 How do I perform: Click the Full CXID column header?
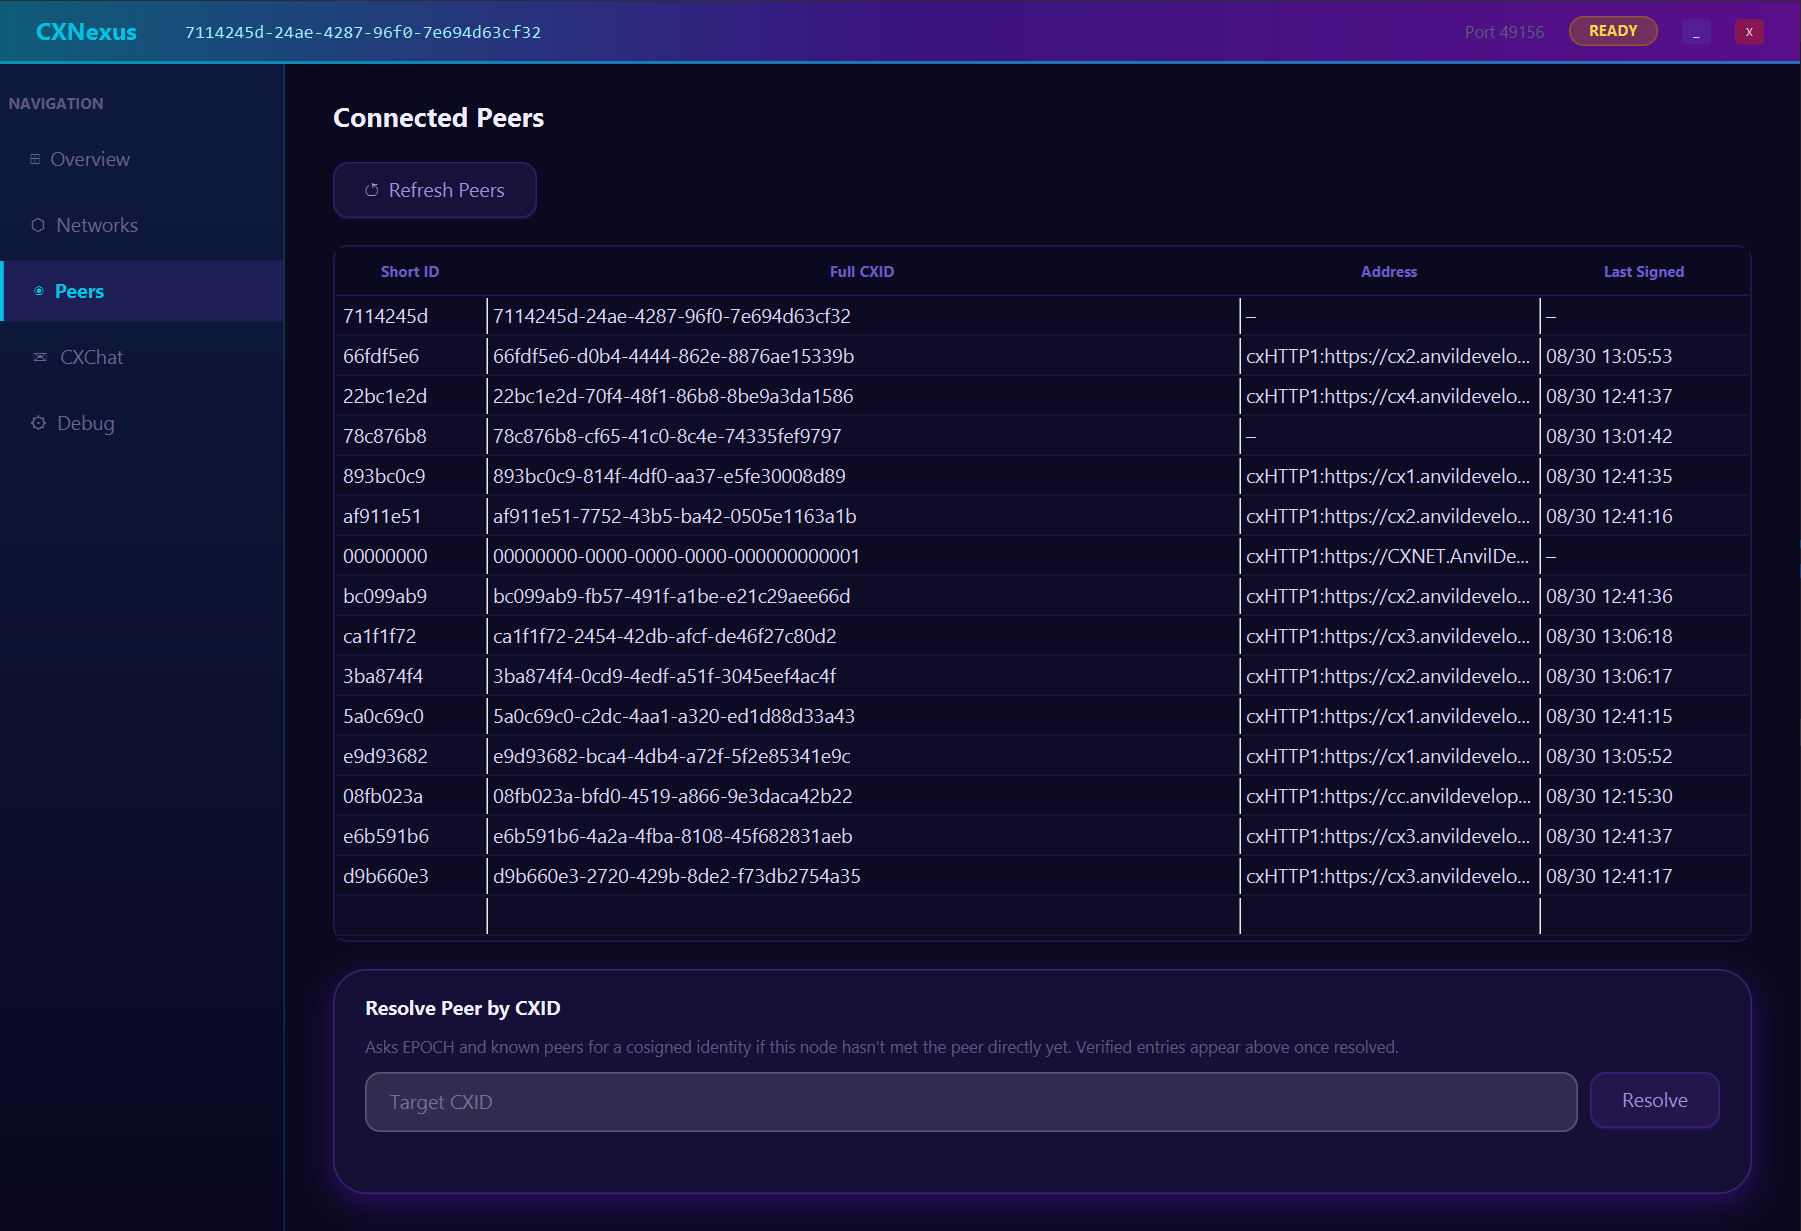862,272
